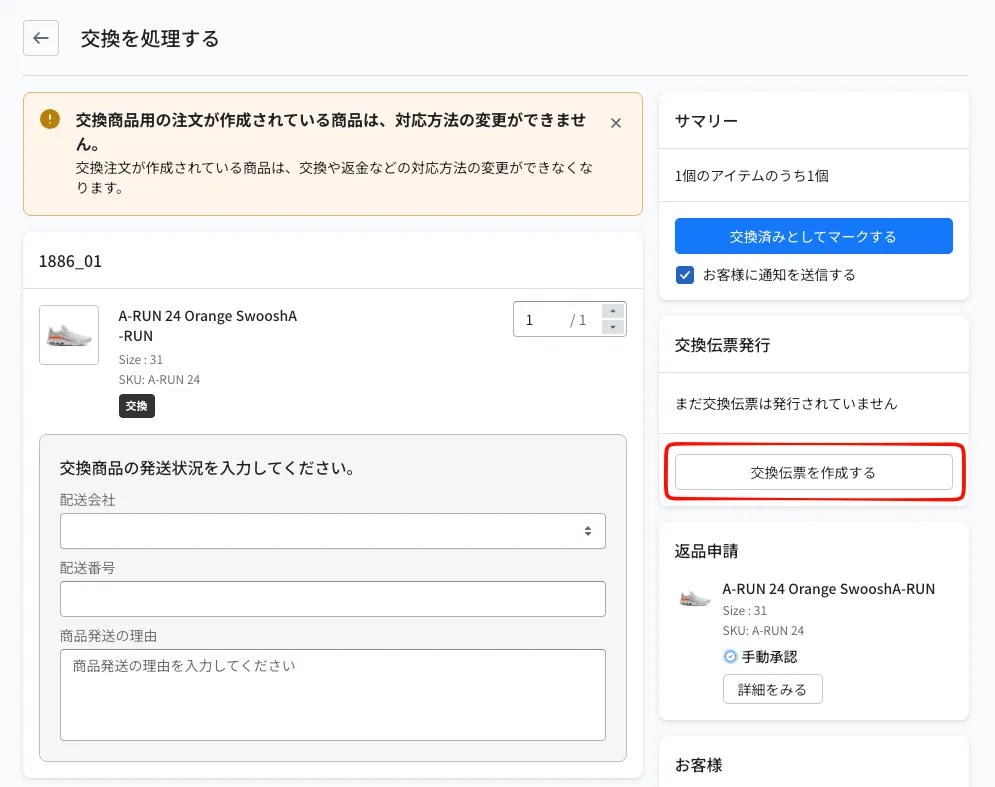This screenshot has width=995, height=787.
Task: Increase the item quantity with up arrow
Action: (x=613, y=311)
